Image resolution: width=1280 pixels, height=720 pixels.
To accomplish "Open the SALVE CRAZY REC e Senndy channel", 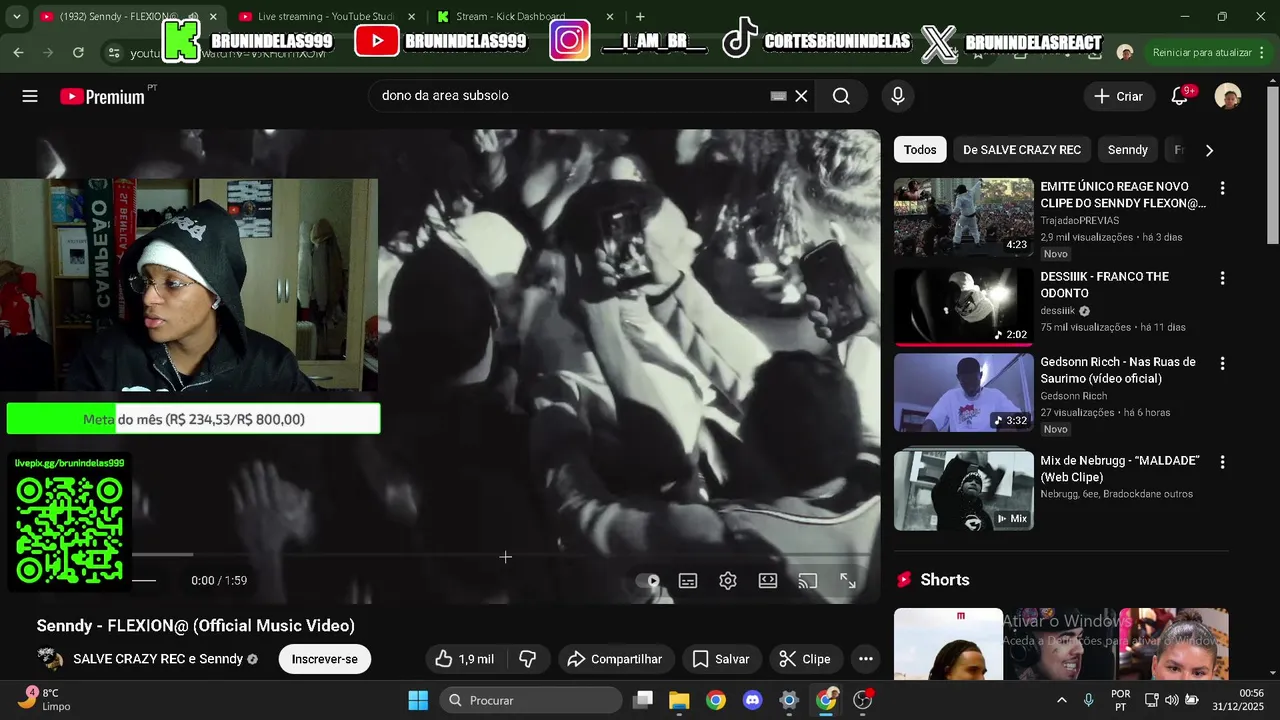I will [x=158, y=659].
